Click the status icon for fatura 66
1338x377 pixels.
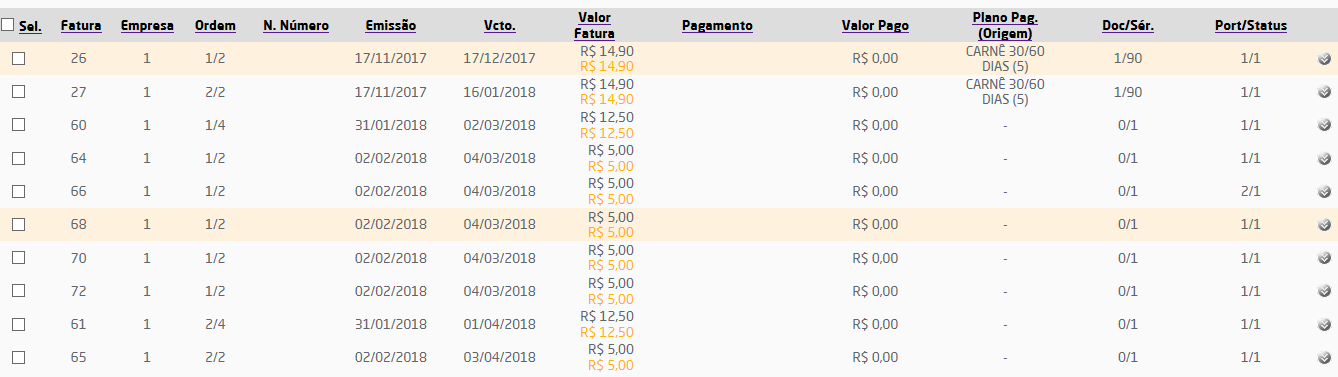(1324, 191)
